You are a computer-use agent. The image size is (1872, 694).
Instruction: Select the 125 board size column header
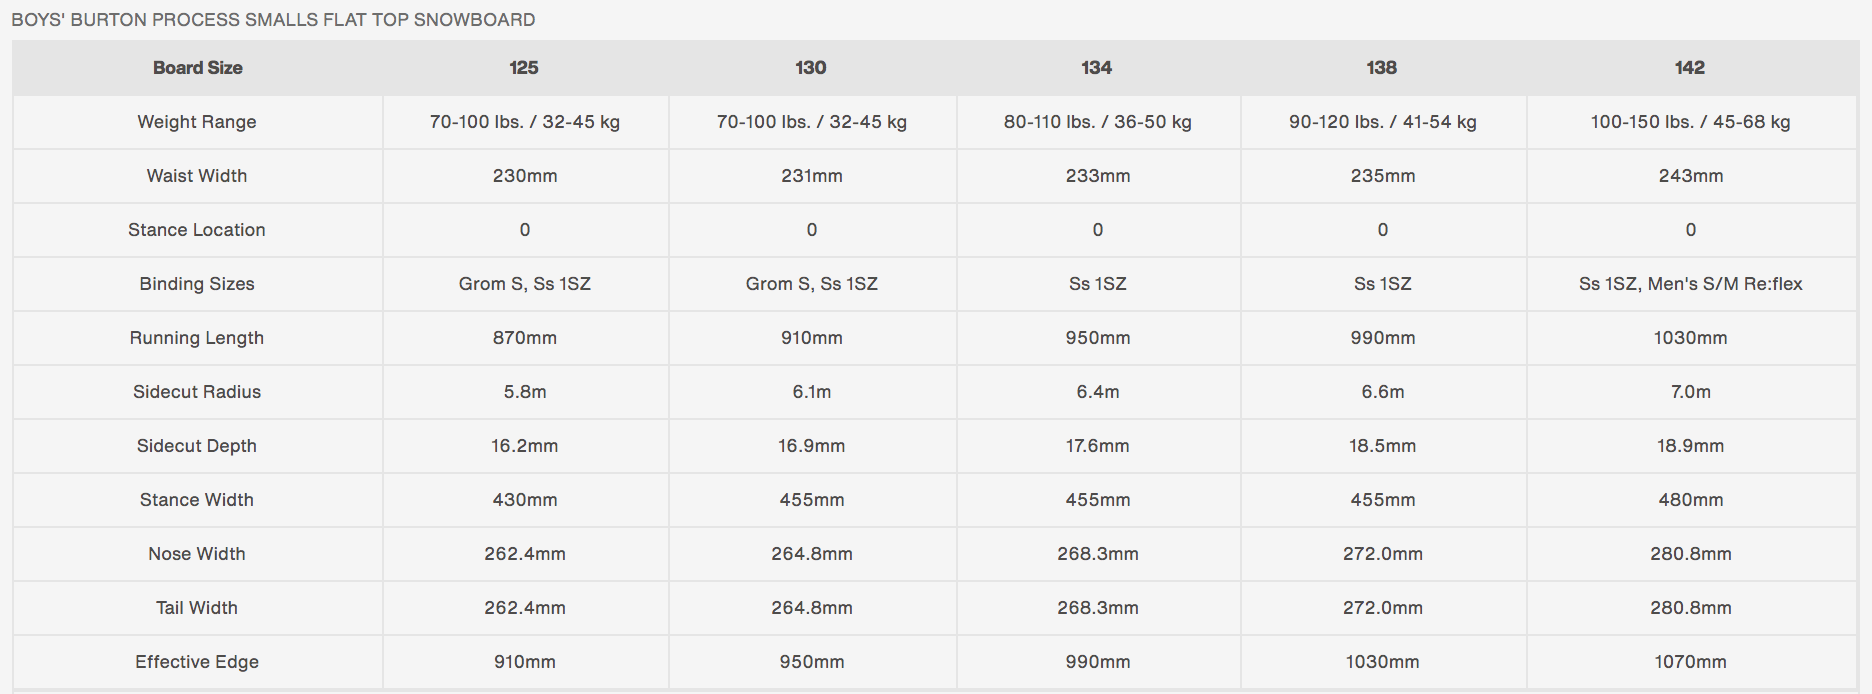click(x=524, y=68)
